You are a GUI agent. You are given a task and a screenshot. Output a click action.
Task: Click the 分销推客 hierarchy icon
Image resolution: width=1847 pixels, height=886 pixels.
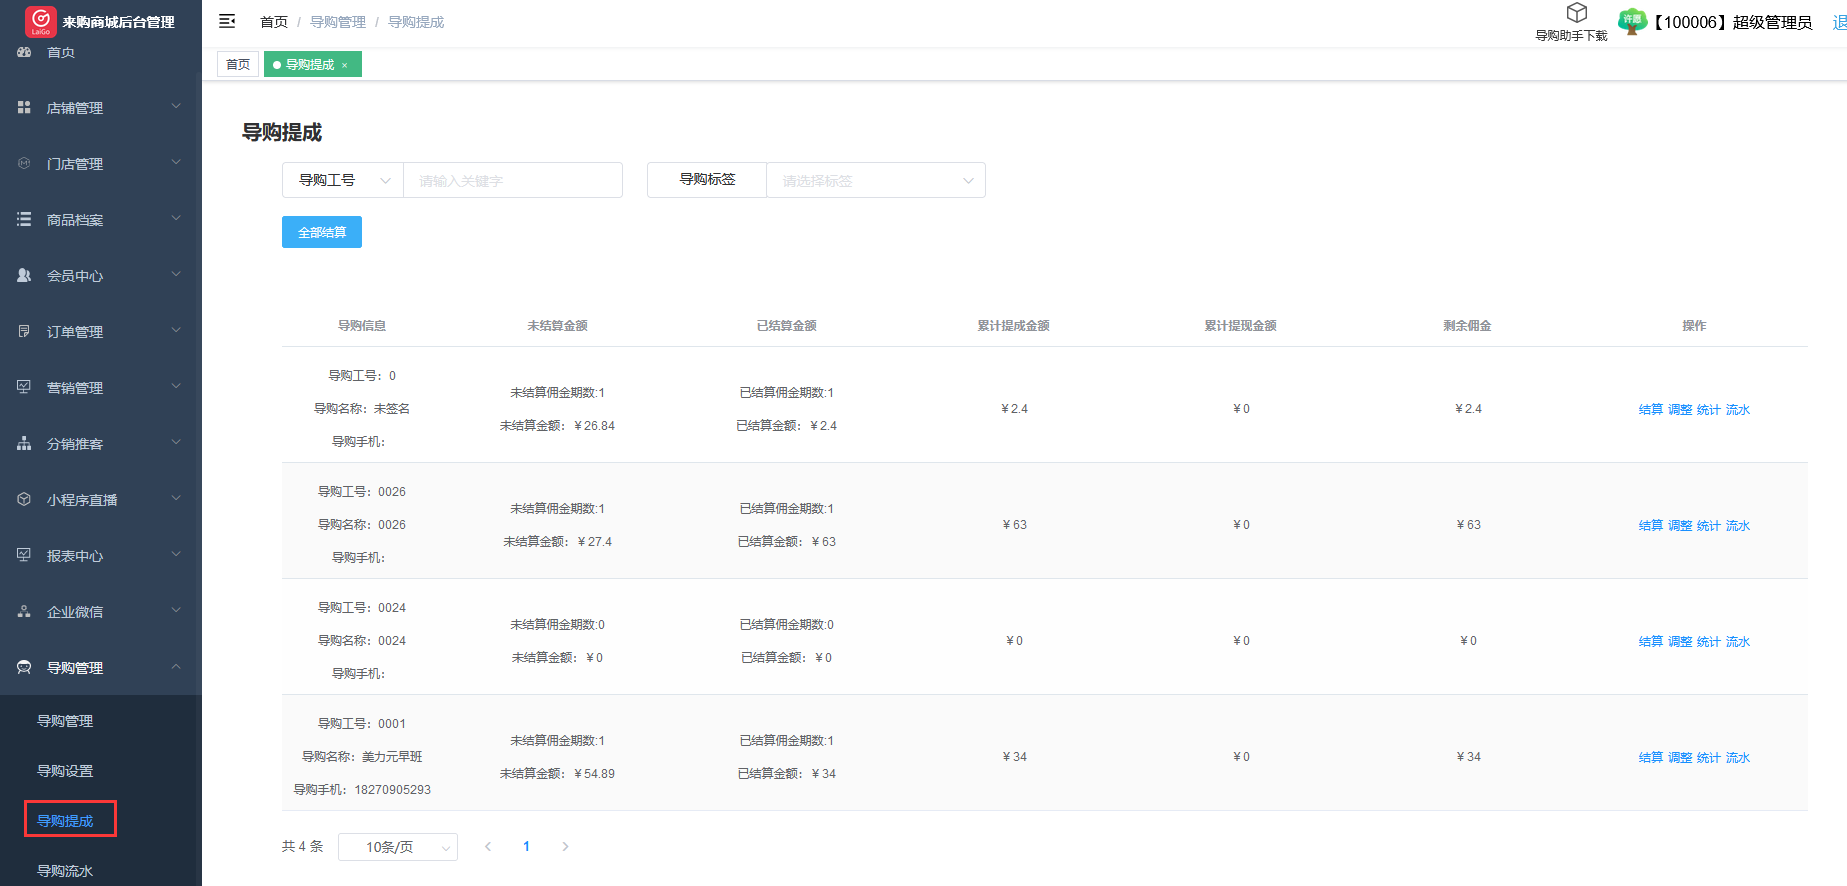click(x=24, y=443)
